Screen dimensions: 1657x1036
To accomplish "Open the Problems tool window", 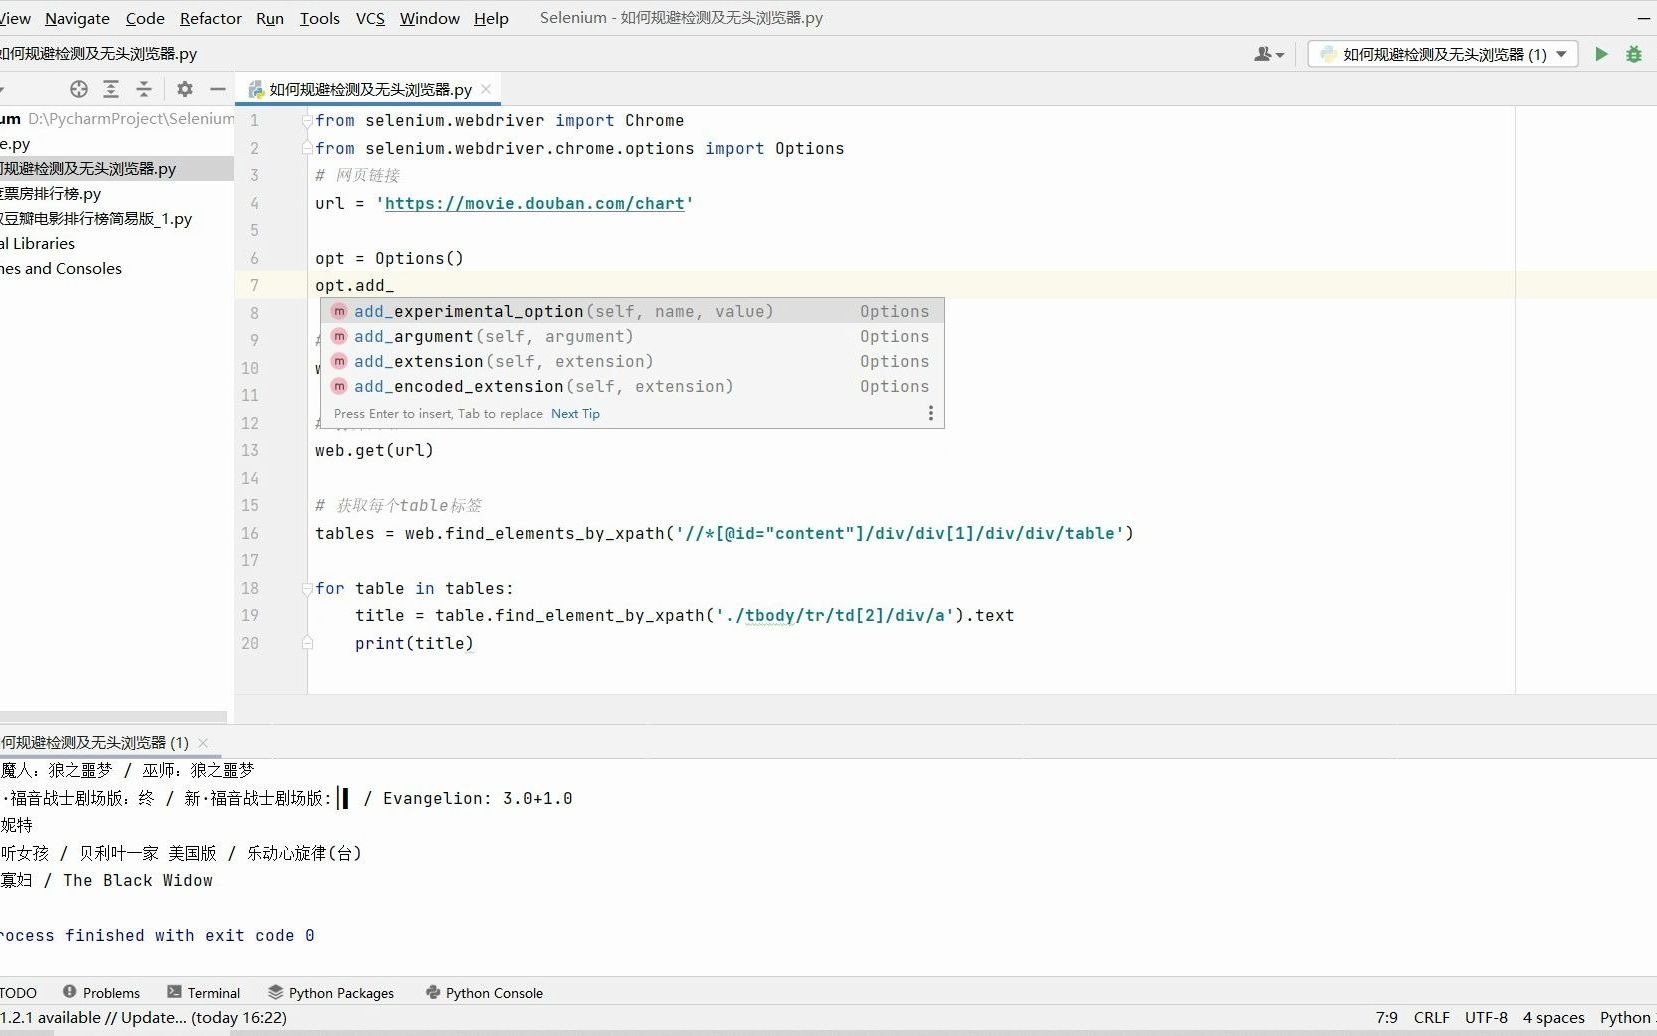I will pos(101,993).
